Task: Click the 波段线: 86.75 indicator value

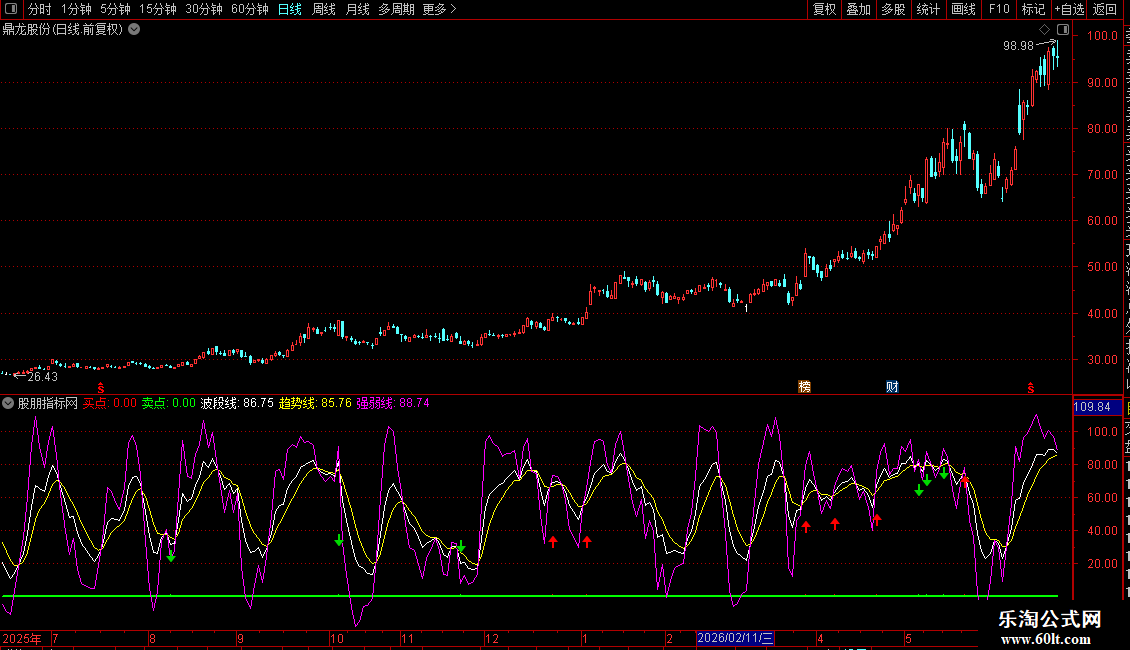Action: point(237,403)
